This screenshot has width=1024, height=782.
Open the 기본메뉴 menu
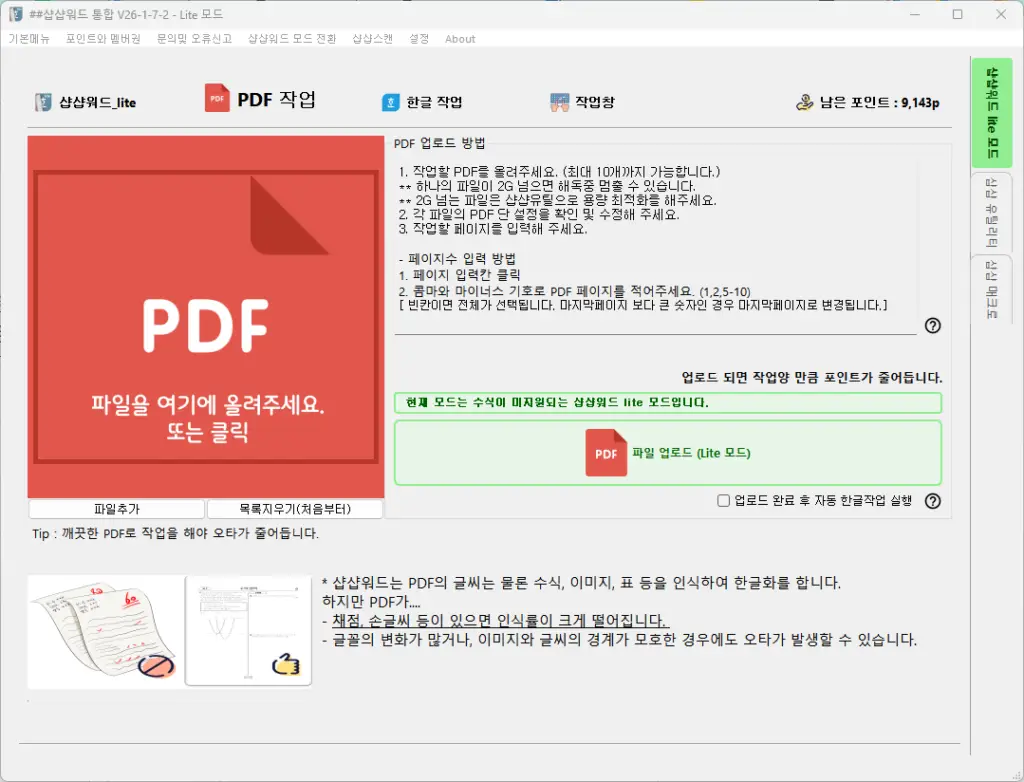[30, 39]
